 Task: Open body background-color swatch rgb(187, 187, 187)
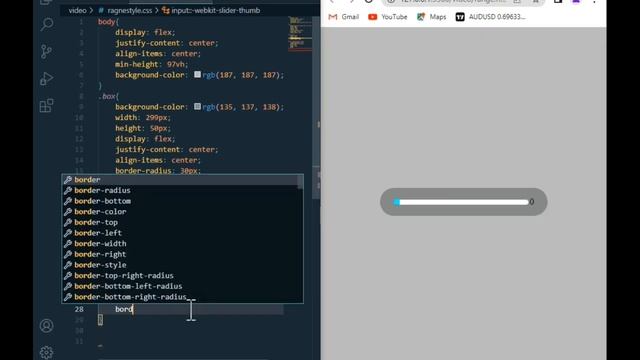pos(198,74)
